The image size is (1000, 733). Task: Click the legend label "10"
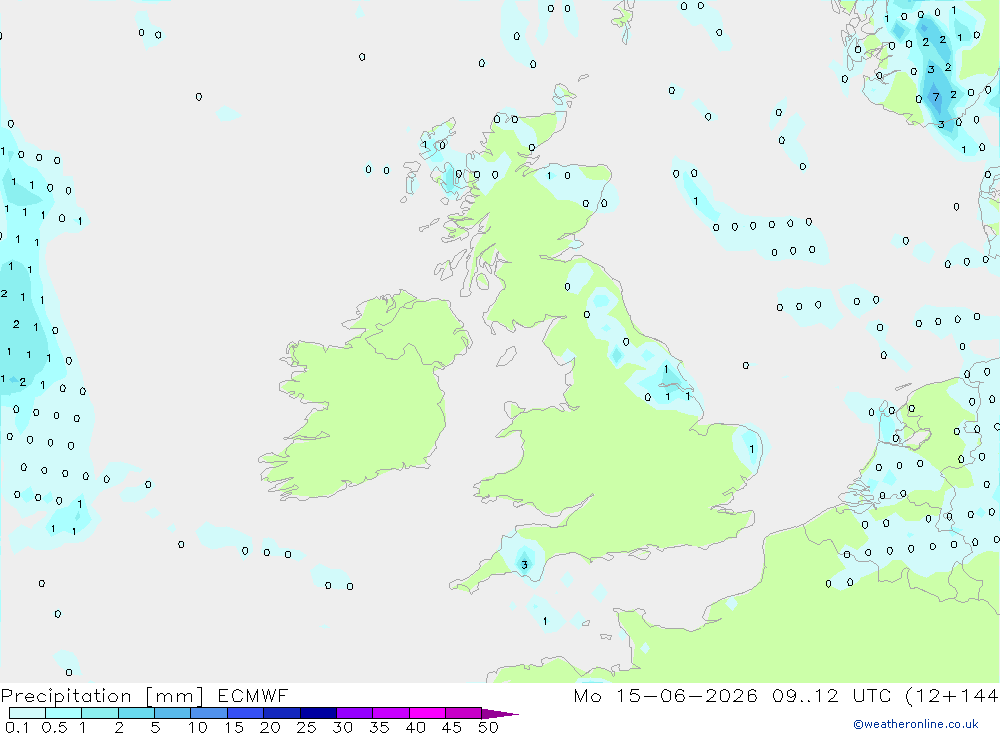[198, 727]
